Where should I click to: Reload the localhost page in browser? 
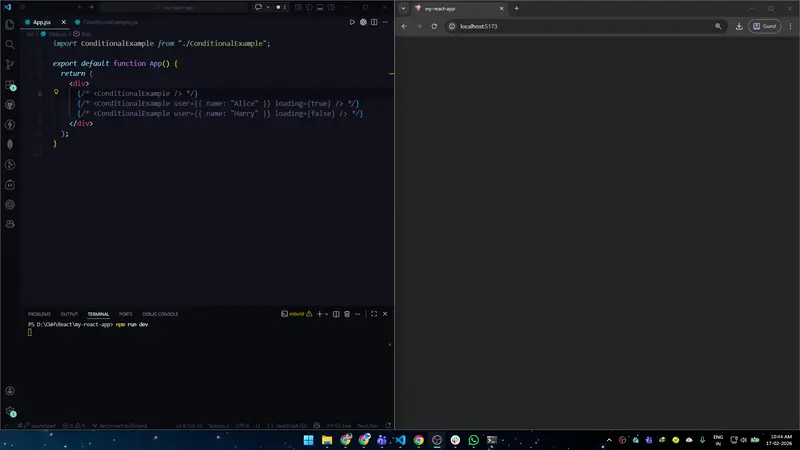click(434, 26)
